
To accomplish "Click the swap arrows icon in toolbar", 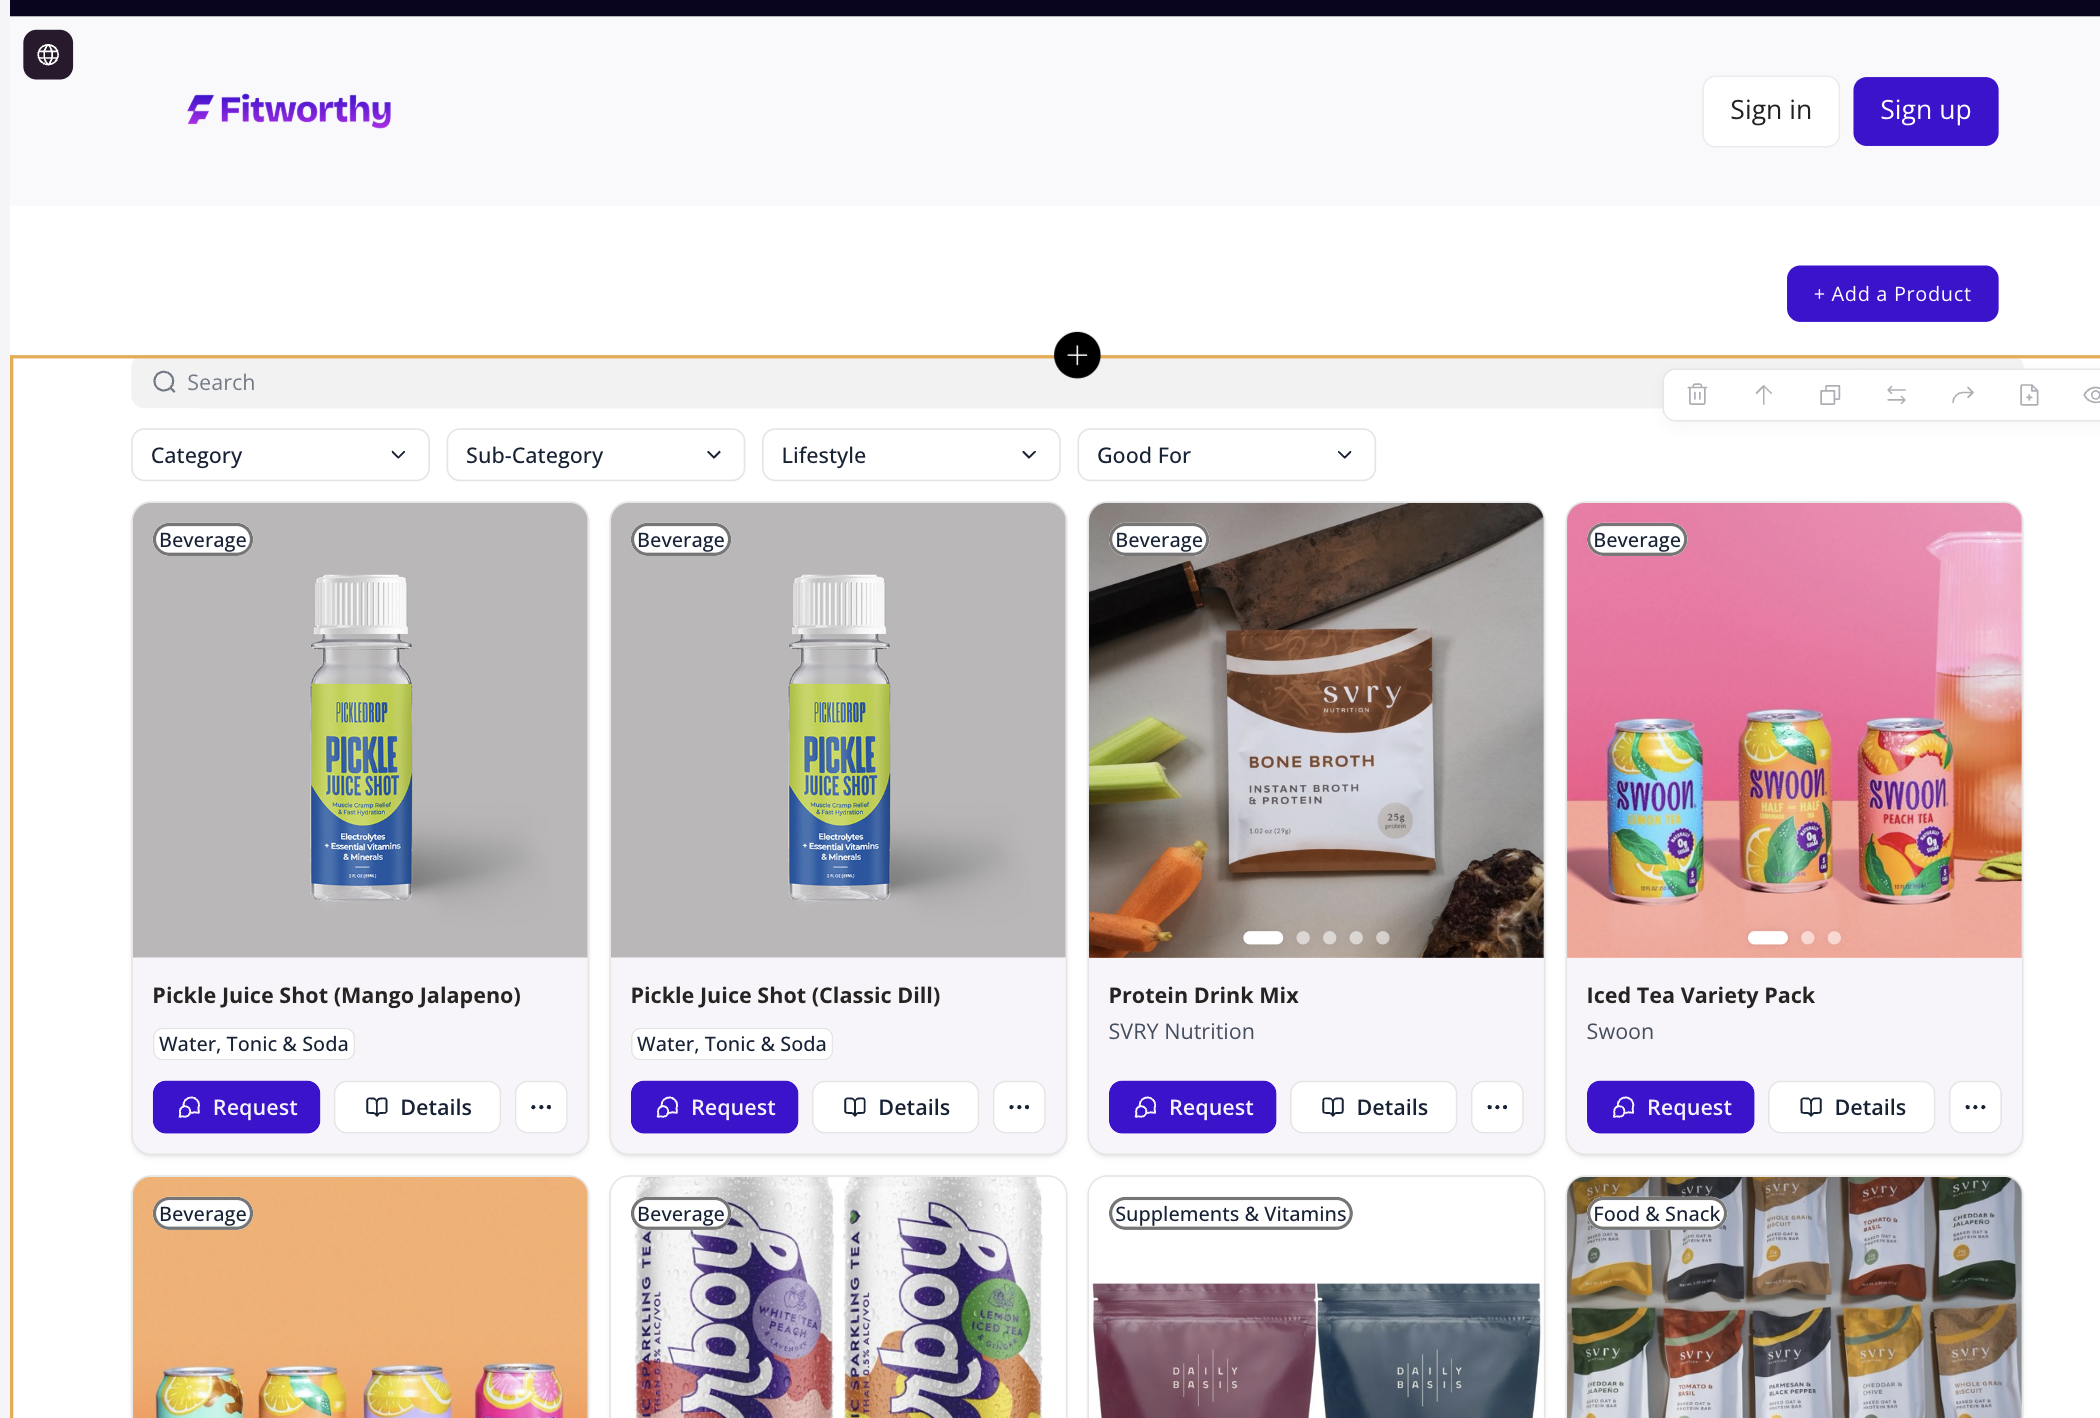I will (x=1896, y=395).
